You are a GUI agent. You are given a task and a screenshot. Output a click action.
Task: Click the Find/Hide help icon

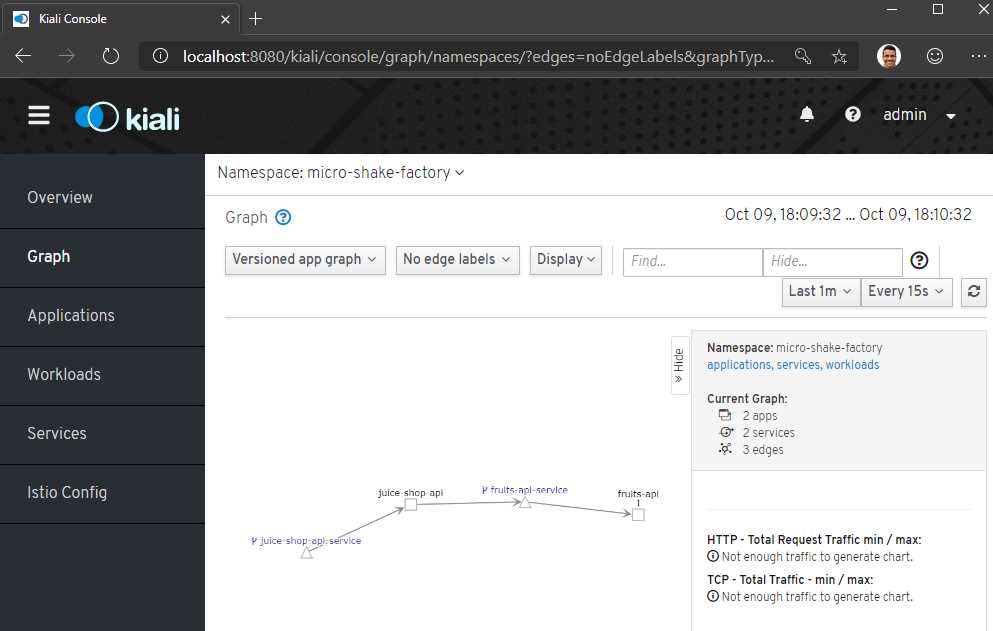919,260
